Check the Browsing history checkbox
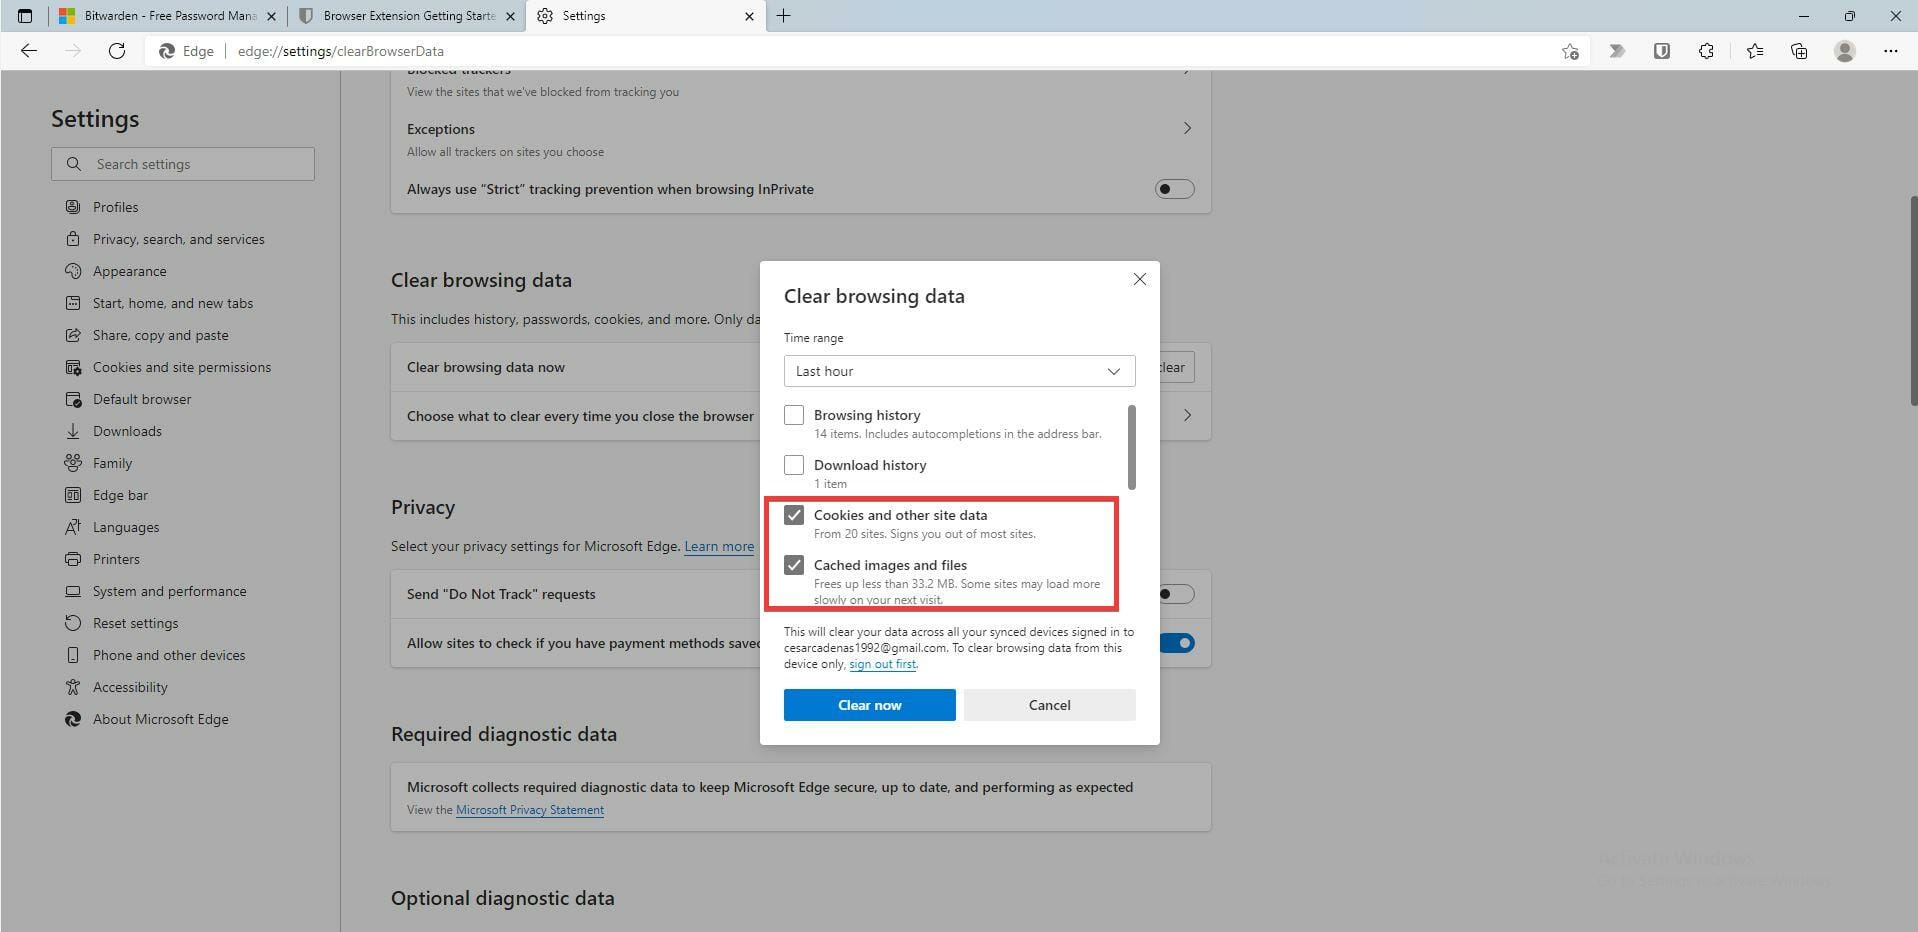The width and height of the screenshot is (1918, 932). pos(794,415)
